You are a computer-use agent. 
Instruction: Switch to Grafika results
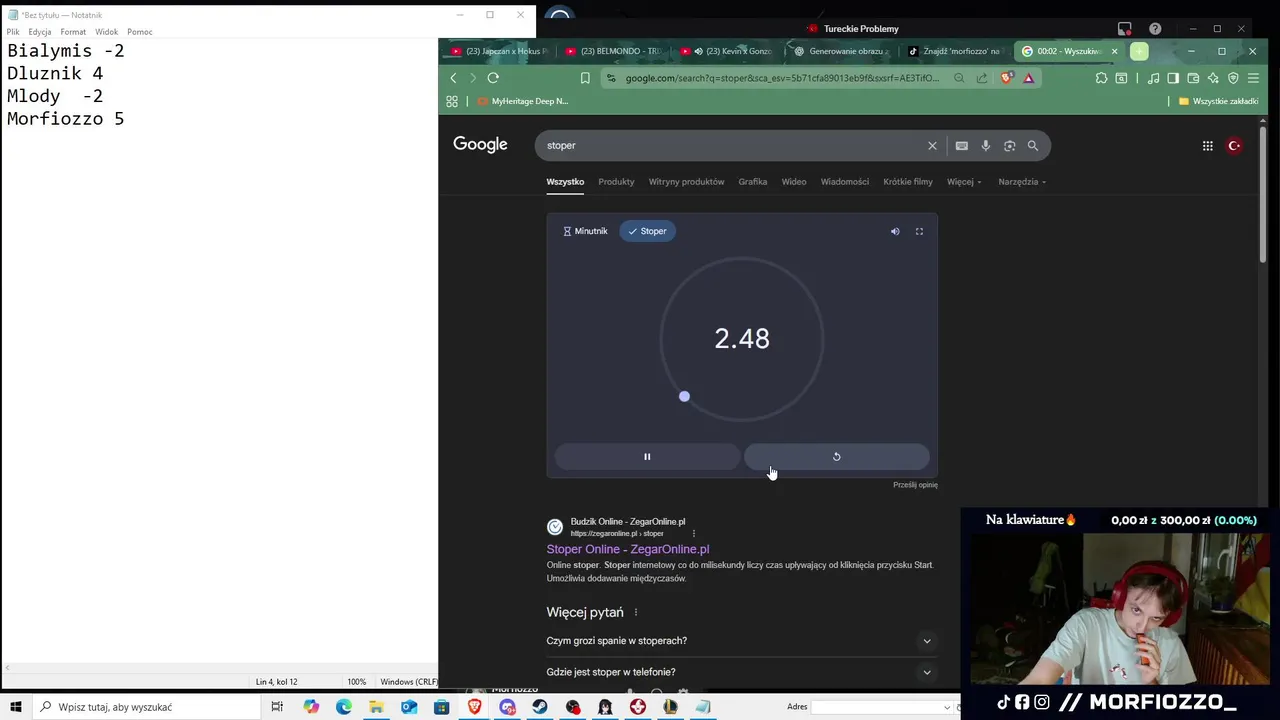pos(753,182)
